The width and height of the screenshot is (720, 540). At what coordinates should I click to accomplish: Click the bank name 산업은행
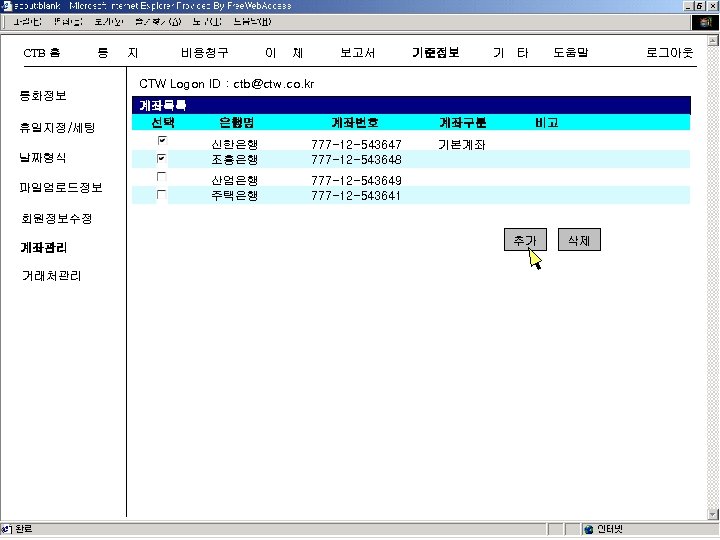pyautogui.click(x=235, y=180)
